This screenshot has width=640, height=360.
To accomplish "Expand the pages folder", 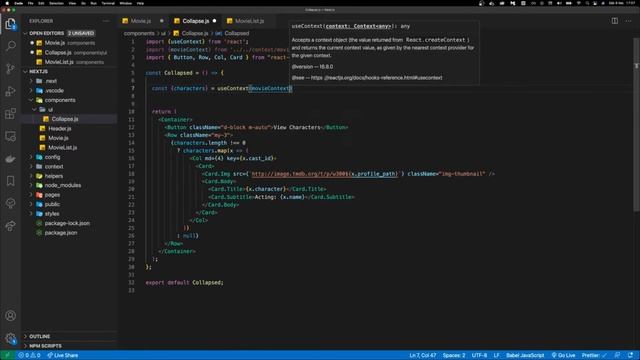I will click(52, 195).
